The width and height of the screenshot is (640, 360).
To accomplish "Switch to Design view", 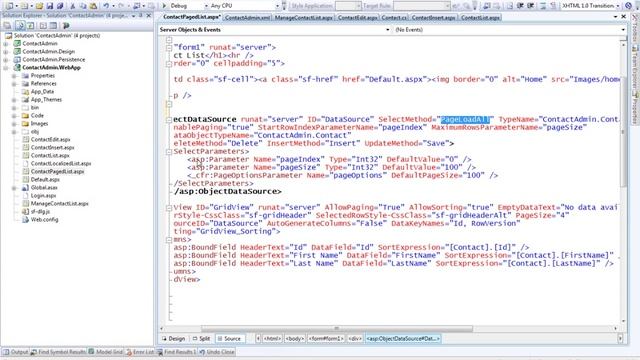I will (173, 339).
